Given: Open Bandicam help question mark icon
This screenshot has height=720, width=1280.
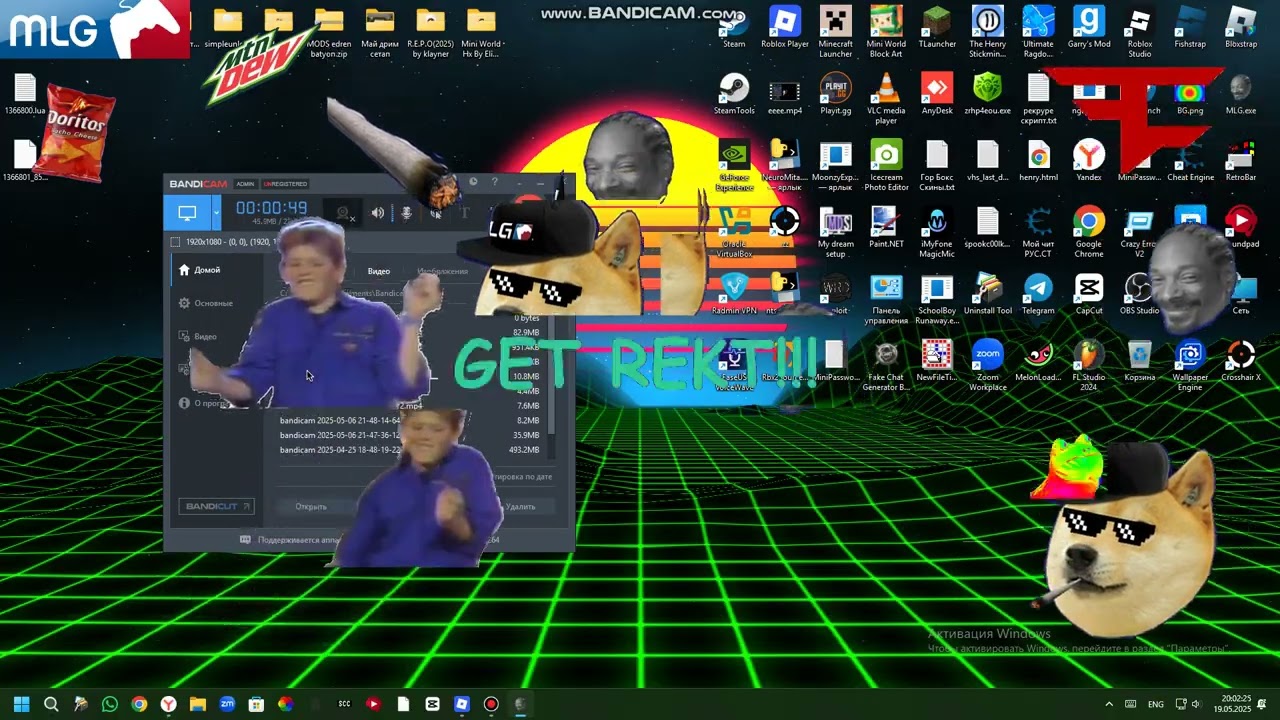Looking at the screenshot, I should [x=494, y=182].
